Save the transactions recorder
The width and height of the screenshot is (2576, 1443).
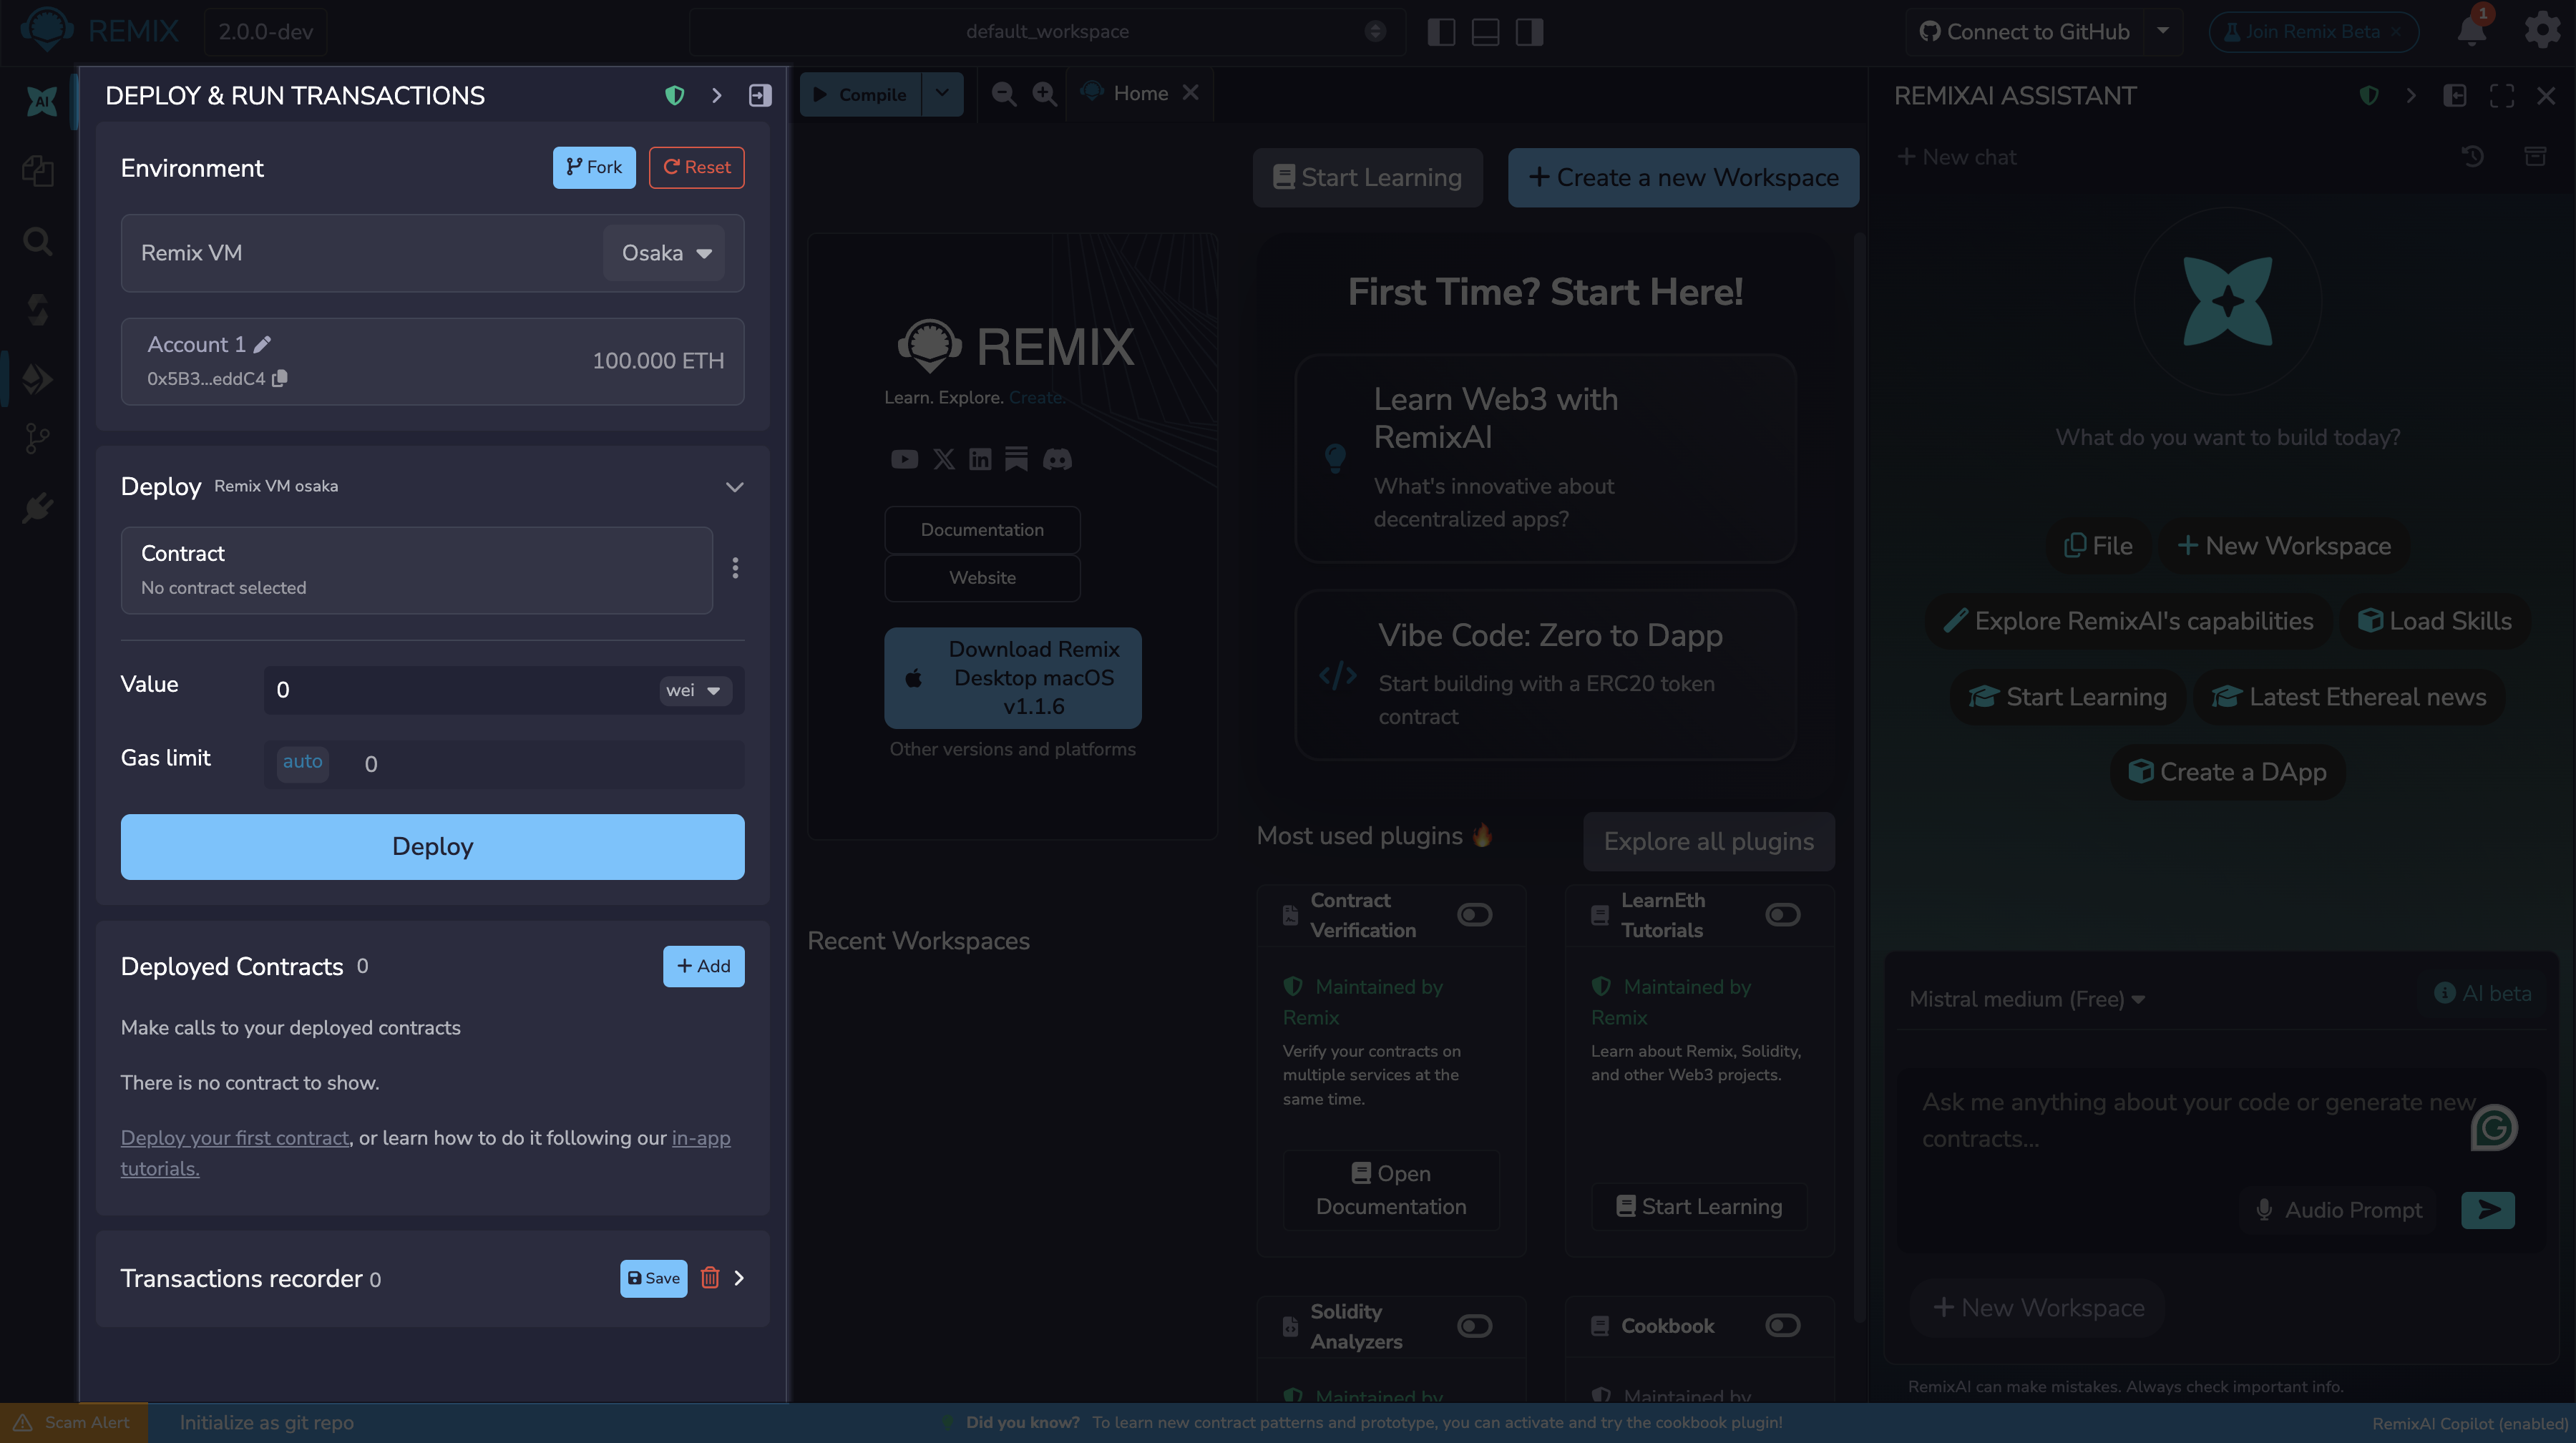click(x=653, y=1278)
